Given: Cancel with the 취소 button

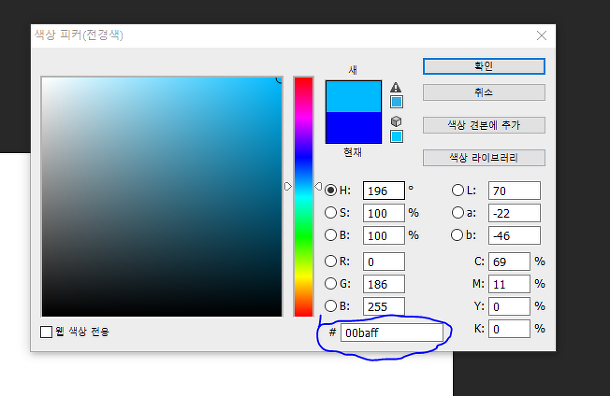Looking at the screenshot, I should tap(484, 93).
